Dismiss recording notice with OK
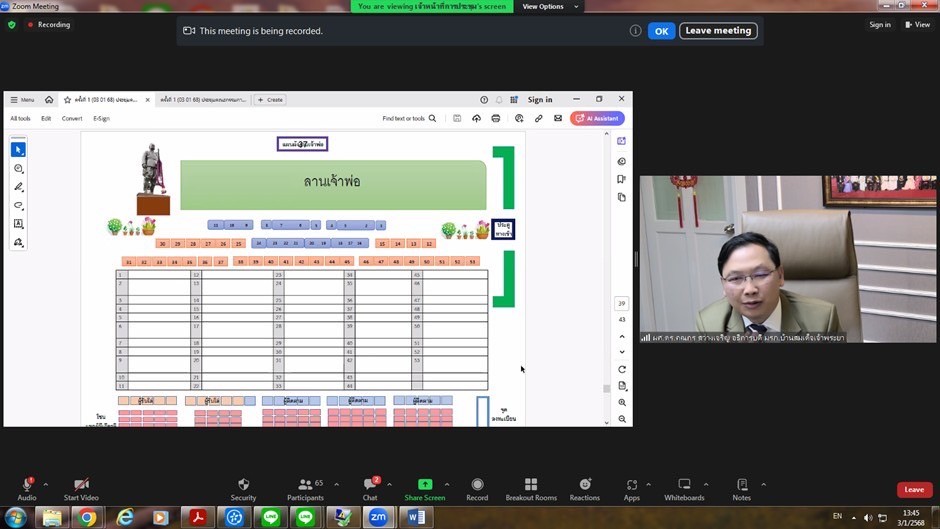Screen dimensions: 940x529 [661, 31]
